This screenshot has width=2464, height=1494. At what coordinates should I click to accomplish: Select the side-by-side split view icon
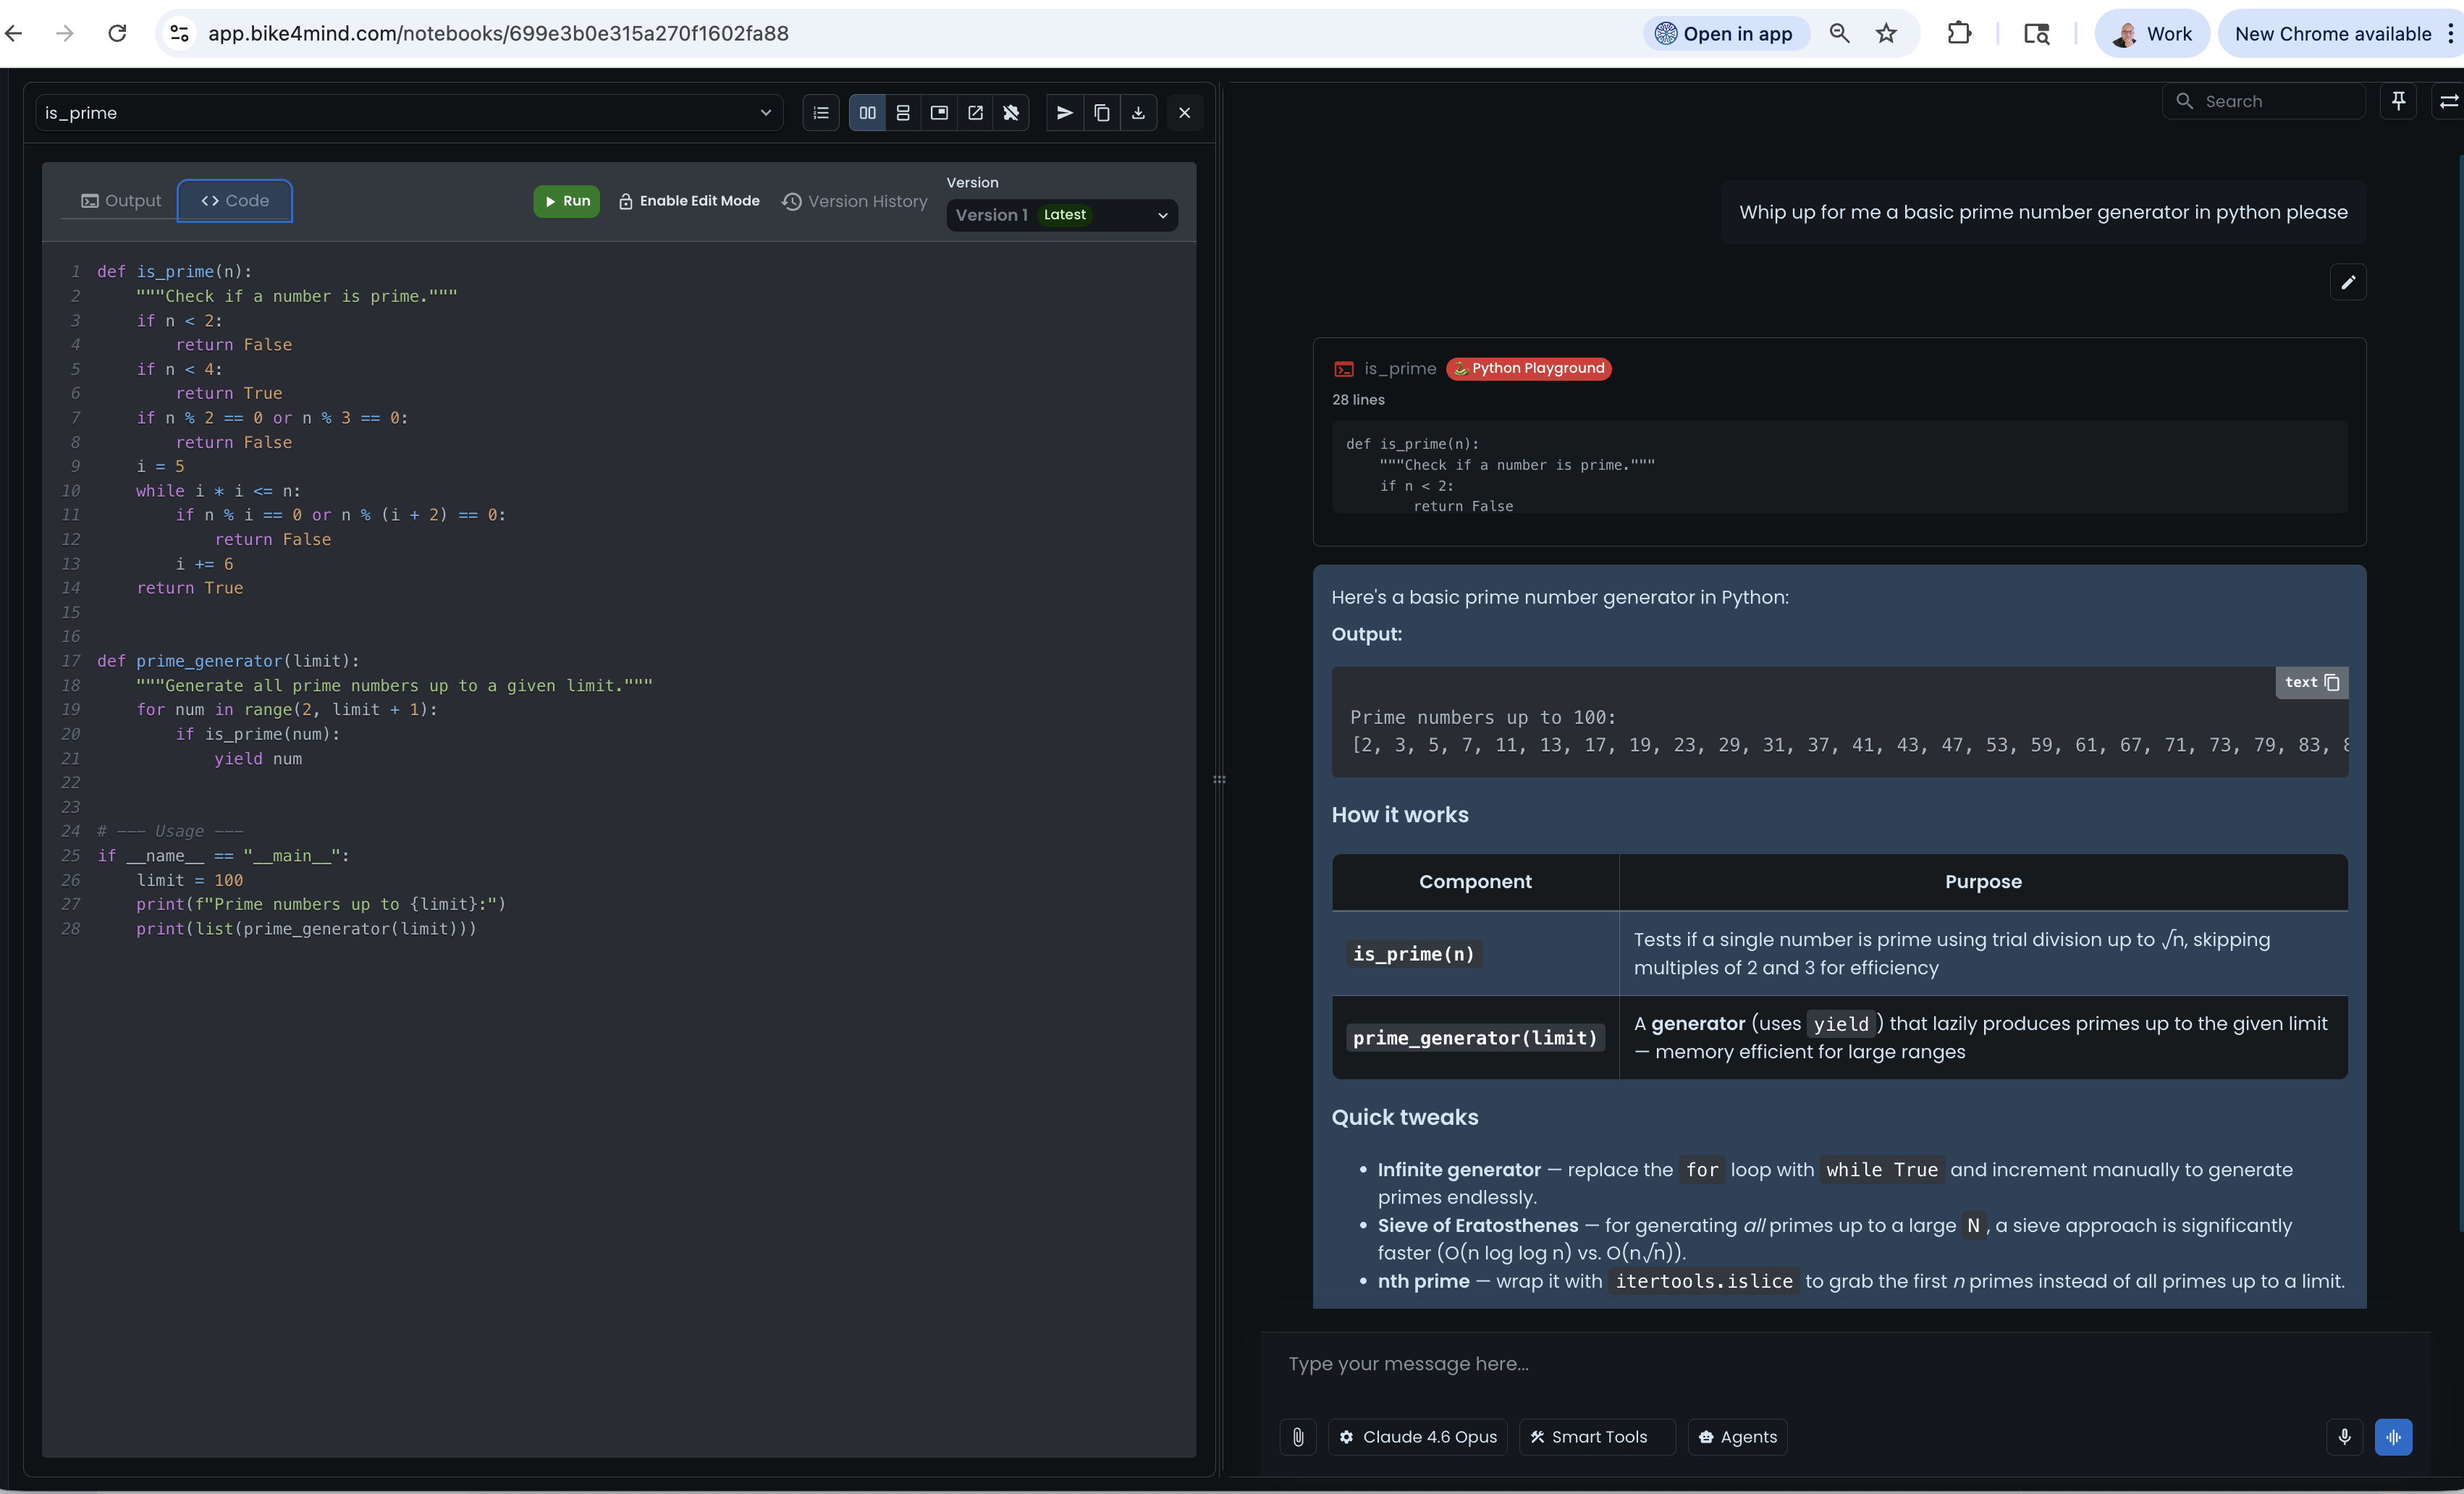click(866, 112)
